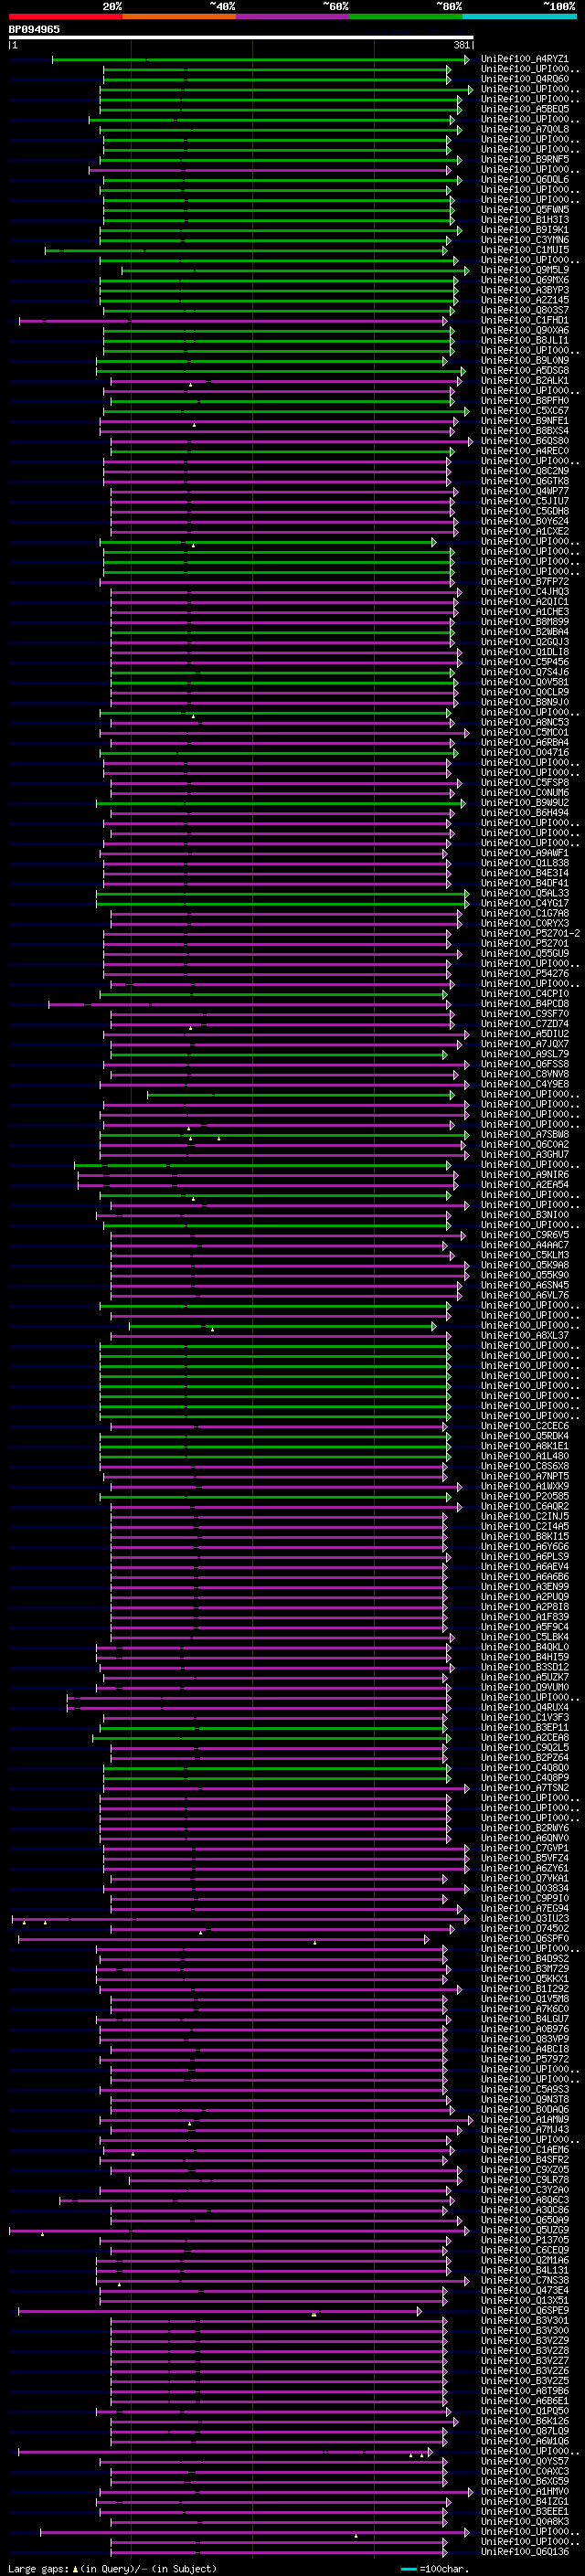Select the UniRef100_B9L0N9 entry

525,360
